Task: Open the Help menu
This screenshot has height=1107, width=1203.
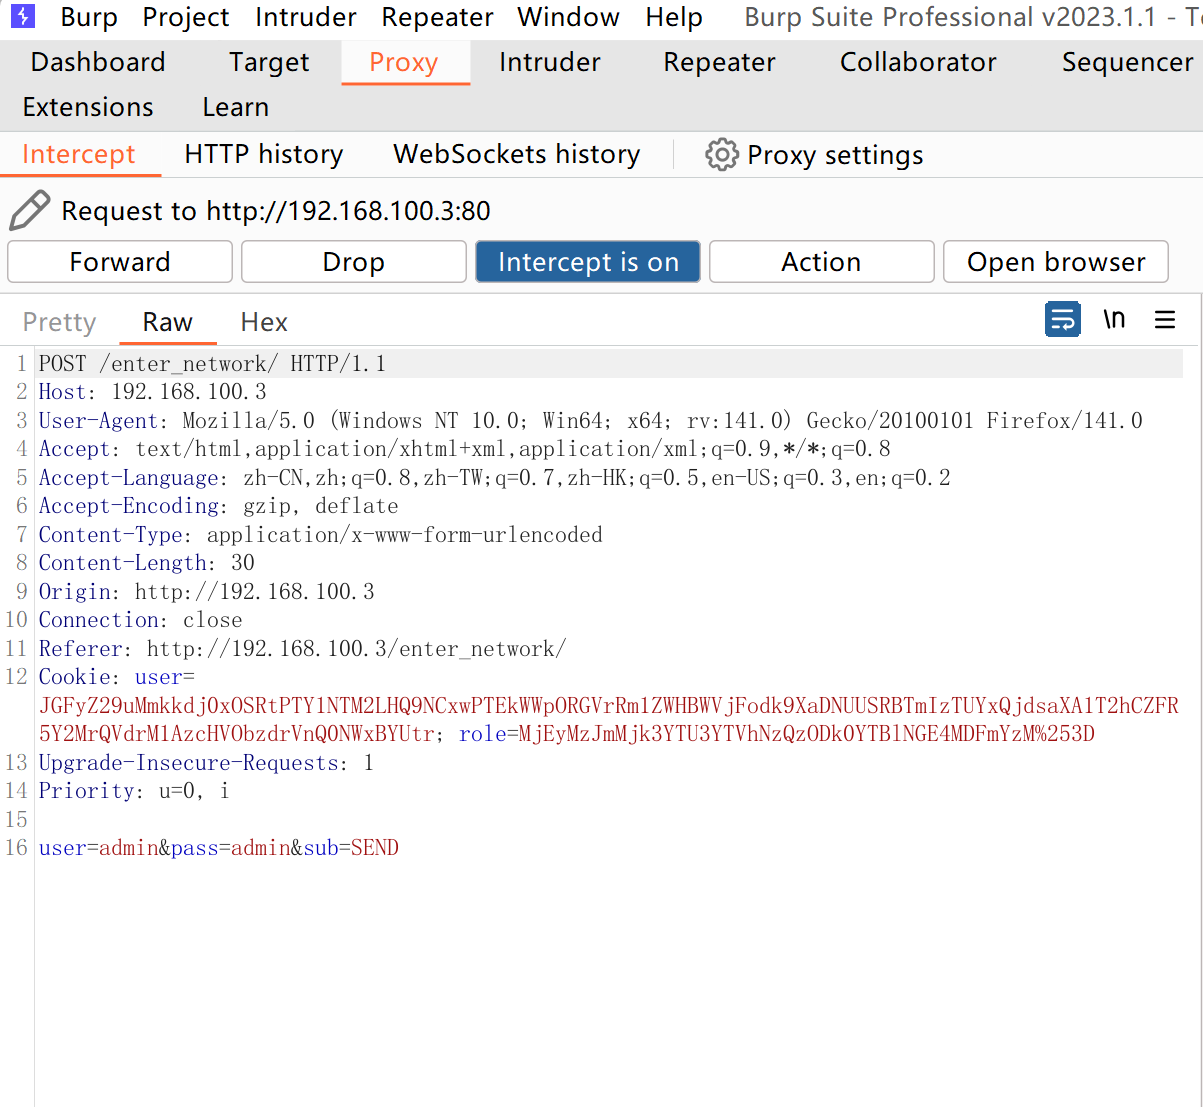Action: pyautogui.click(x=674, y=17)
